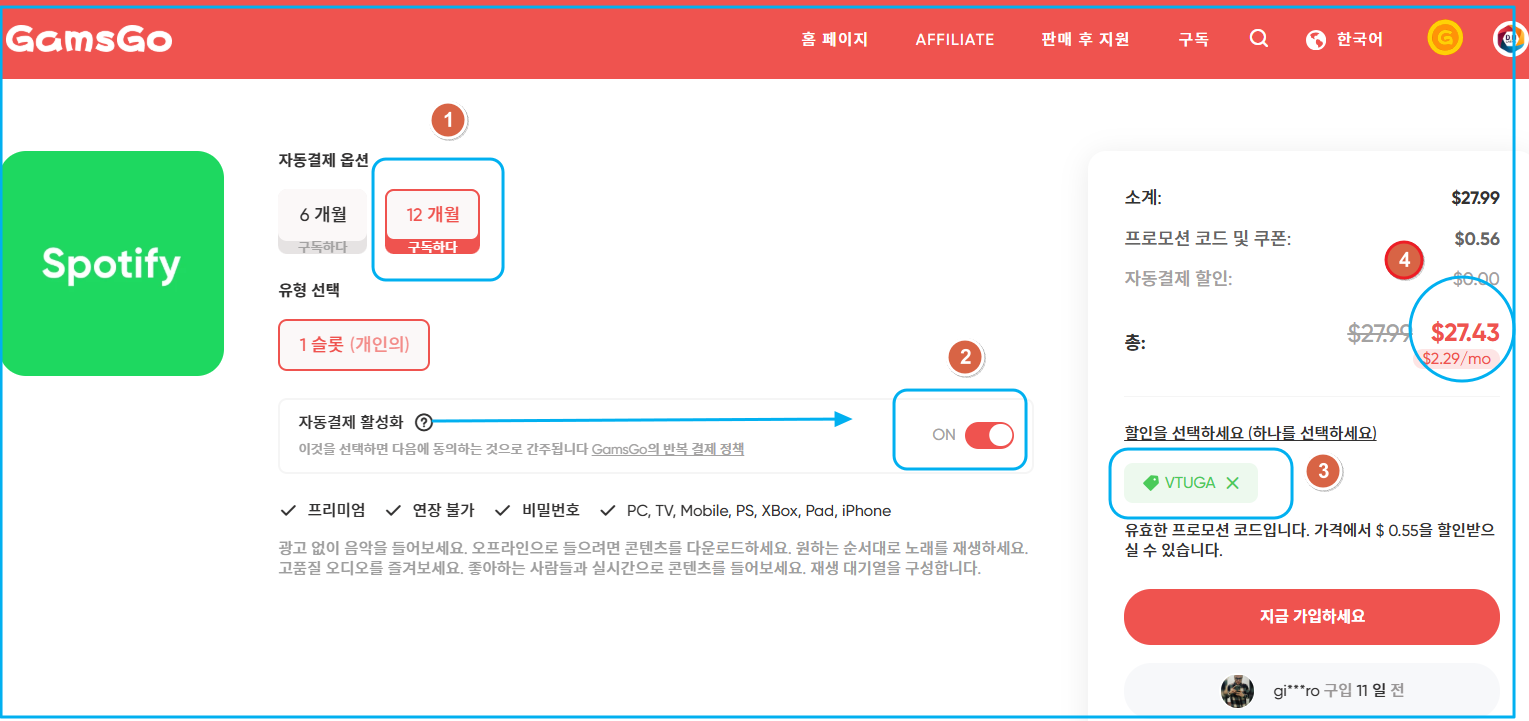This screenshot has width=1529, height=721.
Task: Remove VTUGA promo code with X
Action: (1232, 483)
